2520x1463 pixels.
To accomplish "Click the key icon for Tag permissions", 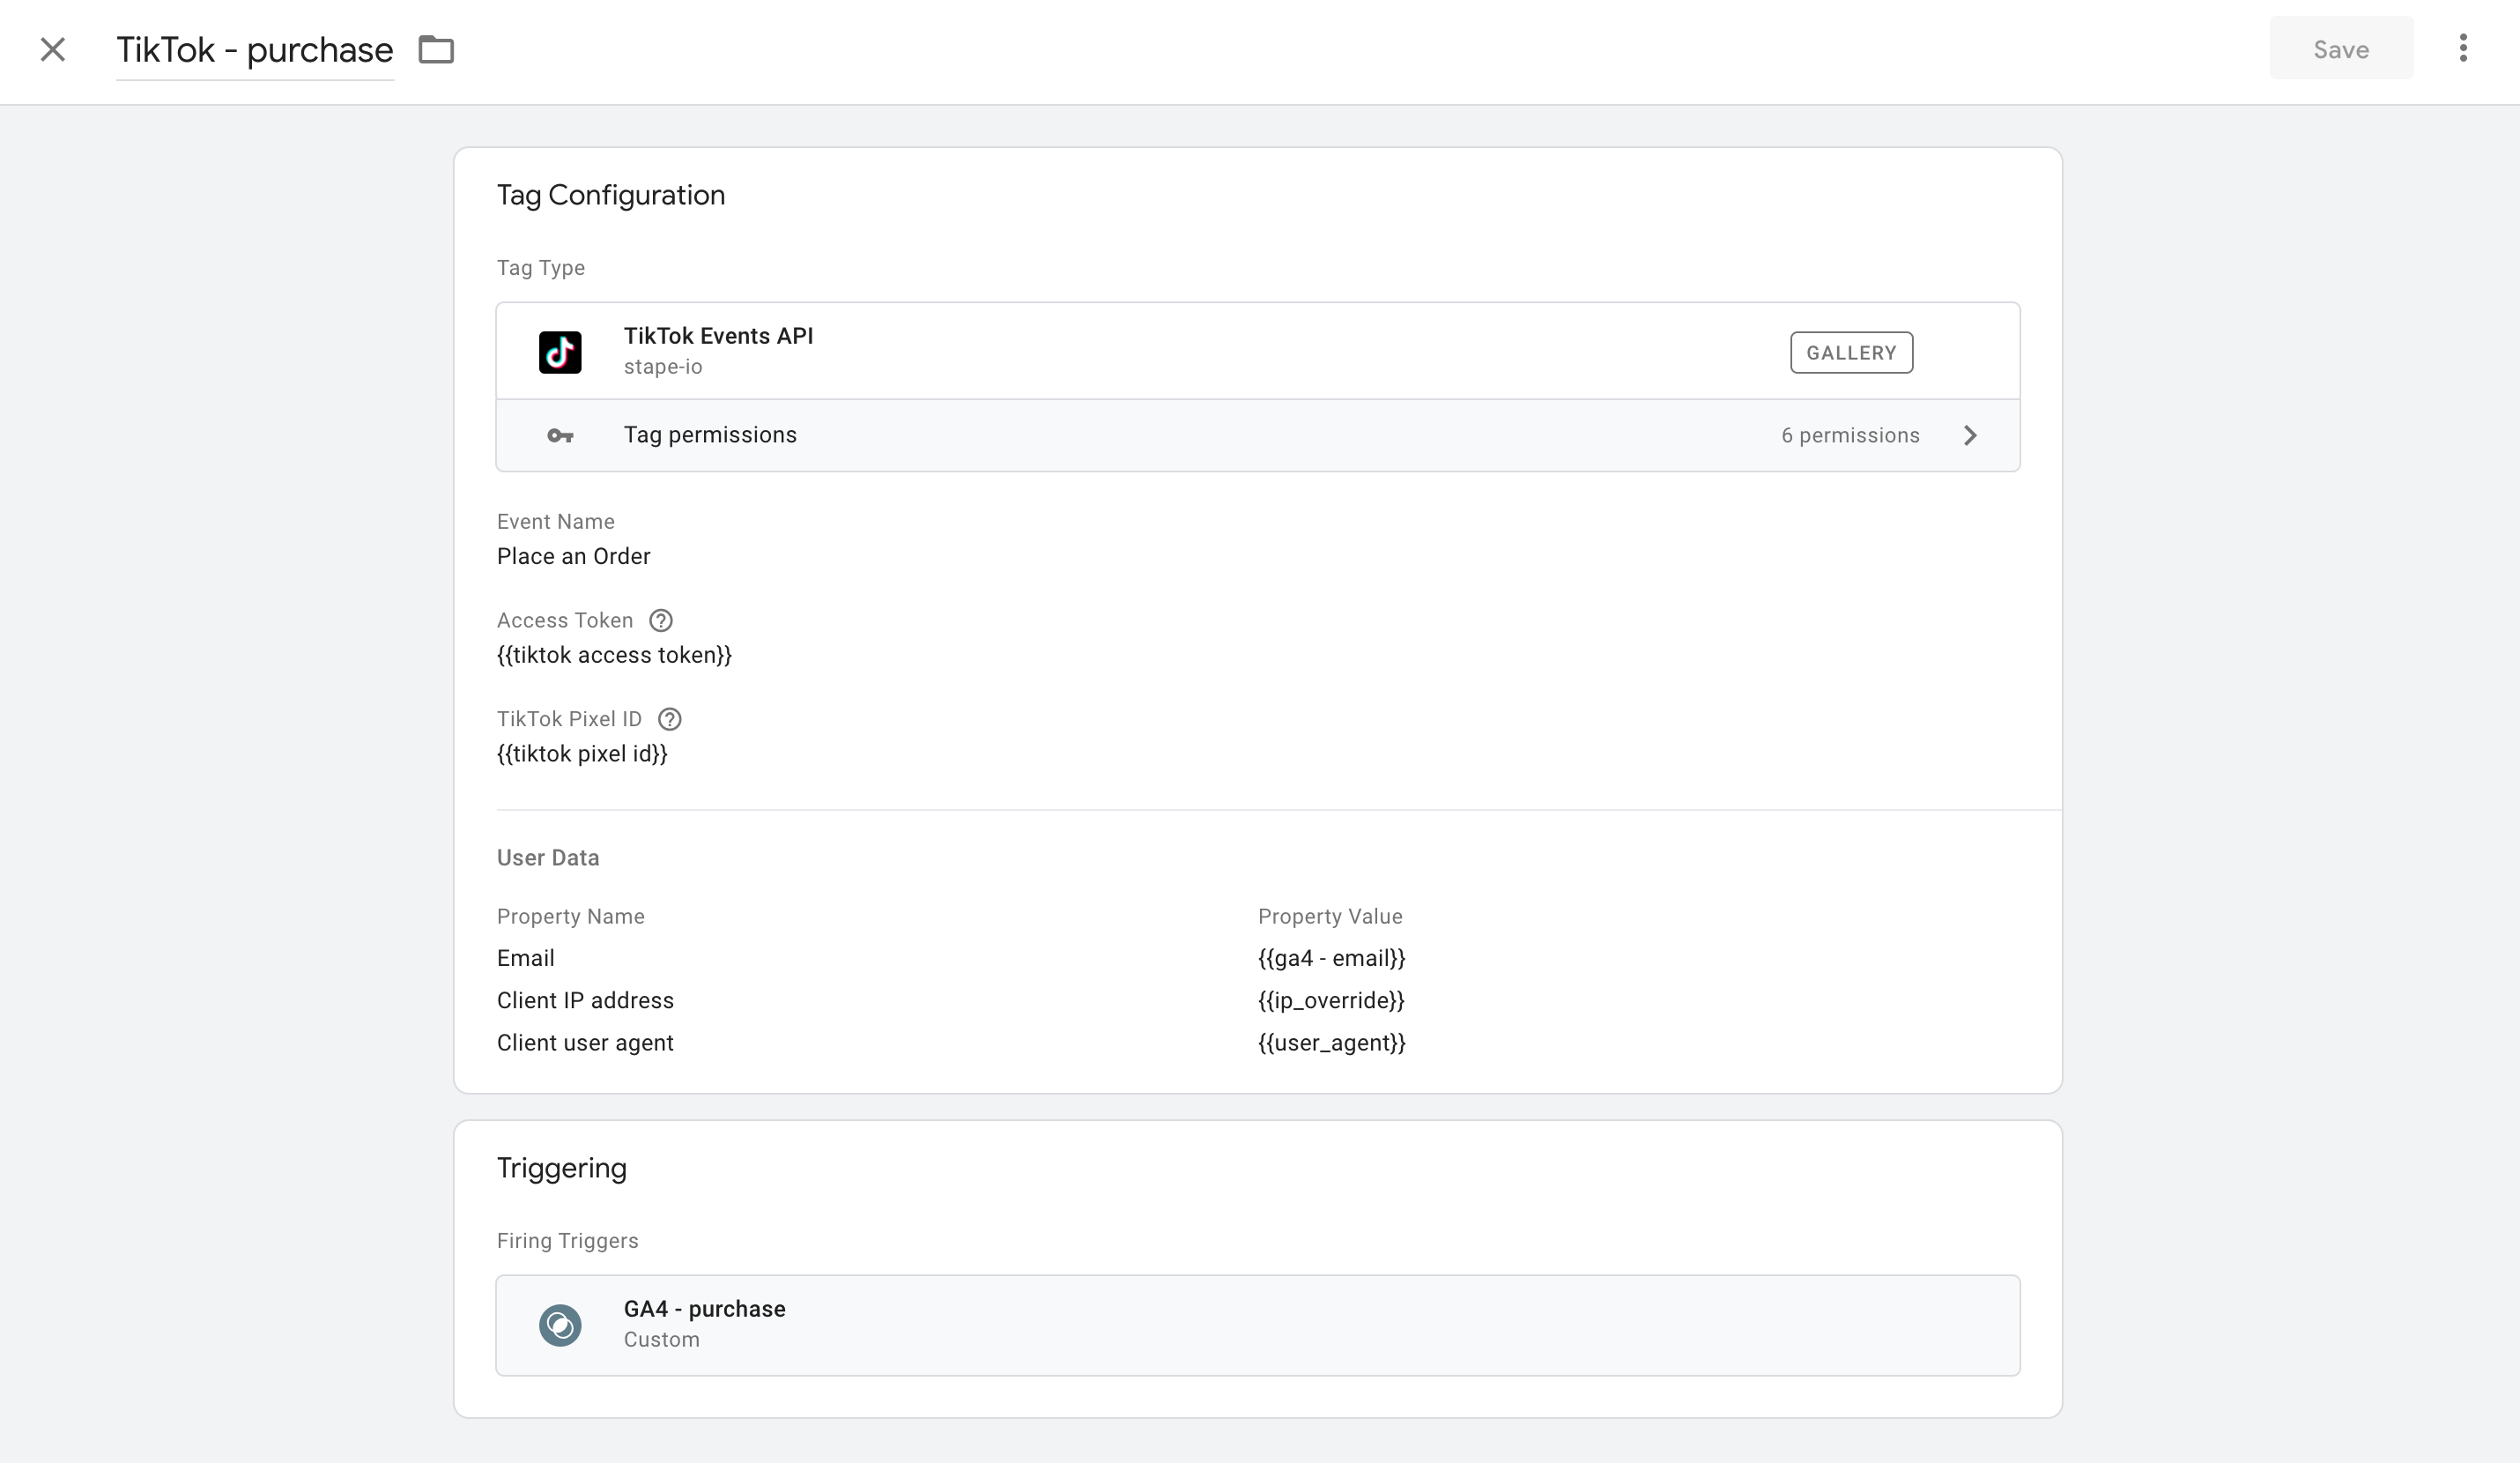I will coord(560,435).
